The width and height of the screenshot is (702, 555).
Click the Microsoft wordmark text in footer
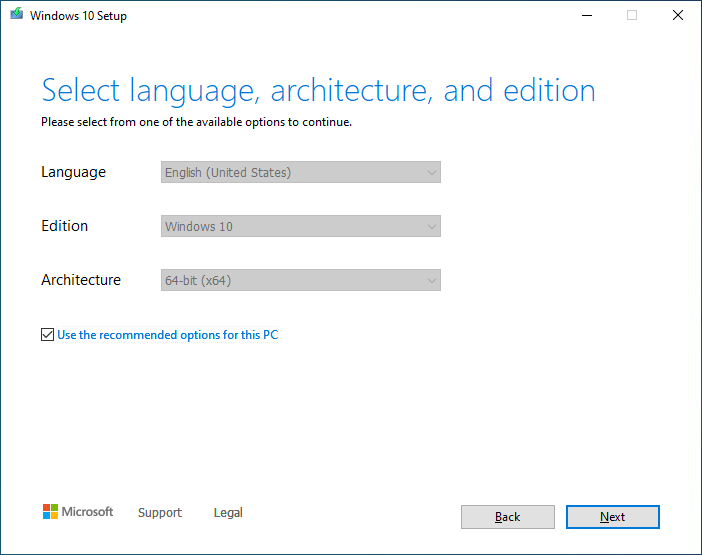(x=88, y=512)
